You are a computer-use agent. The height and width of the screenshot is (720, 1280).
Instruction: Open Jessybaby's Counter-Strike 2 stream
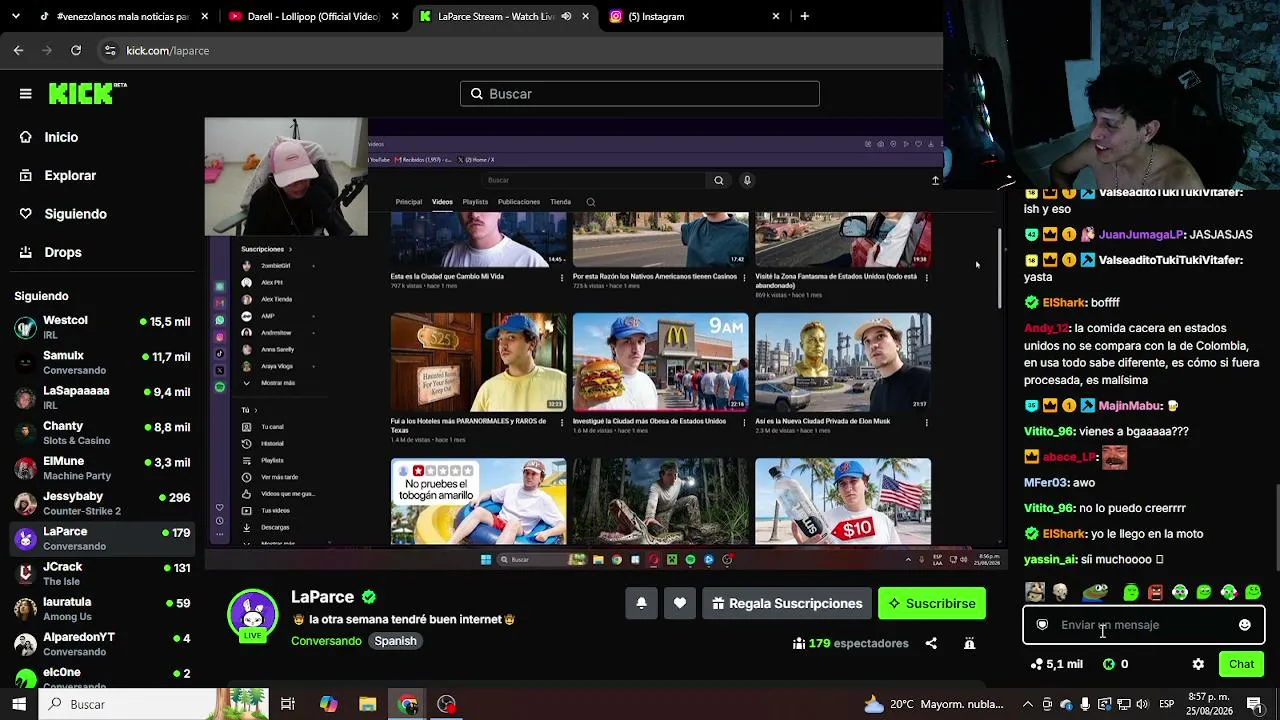(x=102, y=503)
